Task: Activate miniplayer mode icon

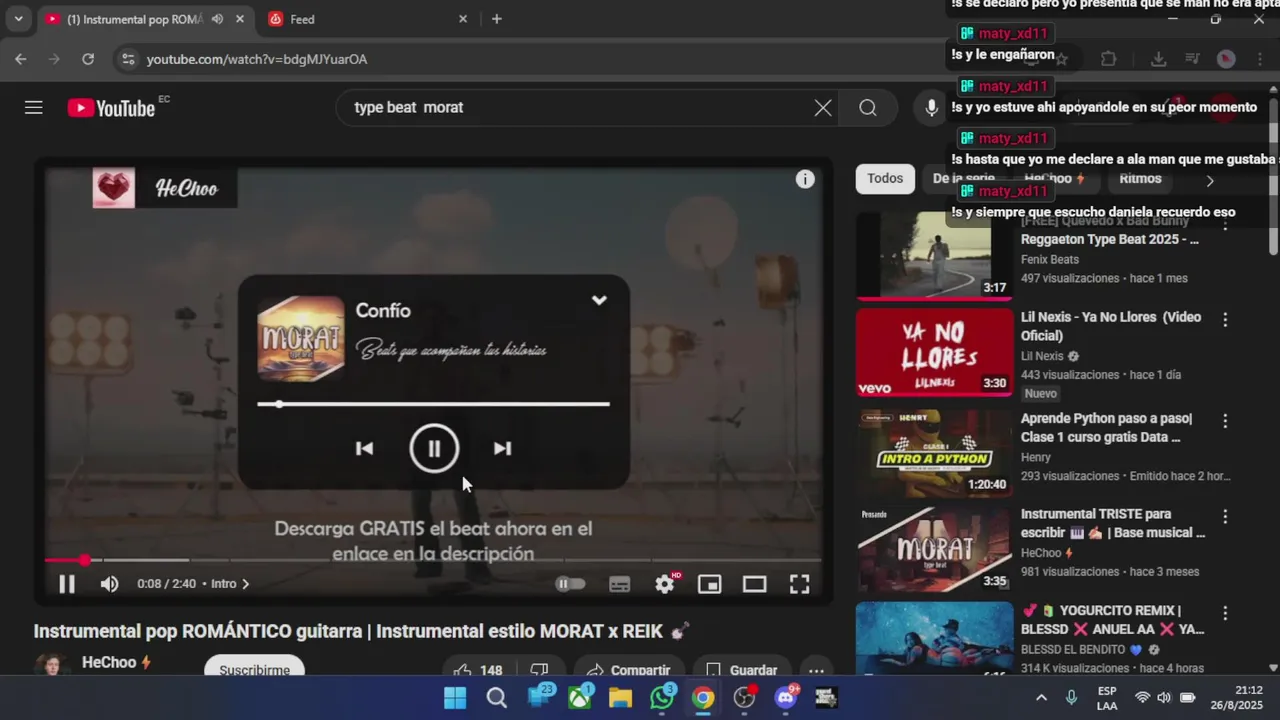Action: coord(709,584)
